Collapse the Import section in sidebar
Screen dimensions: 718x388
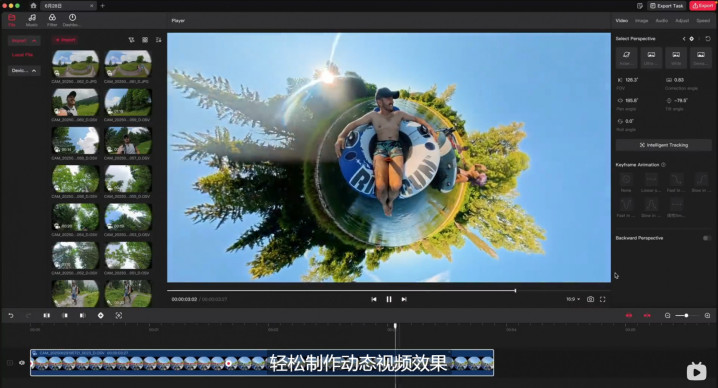point(24,41)
